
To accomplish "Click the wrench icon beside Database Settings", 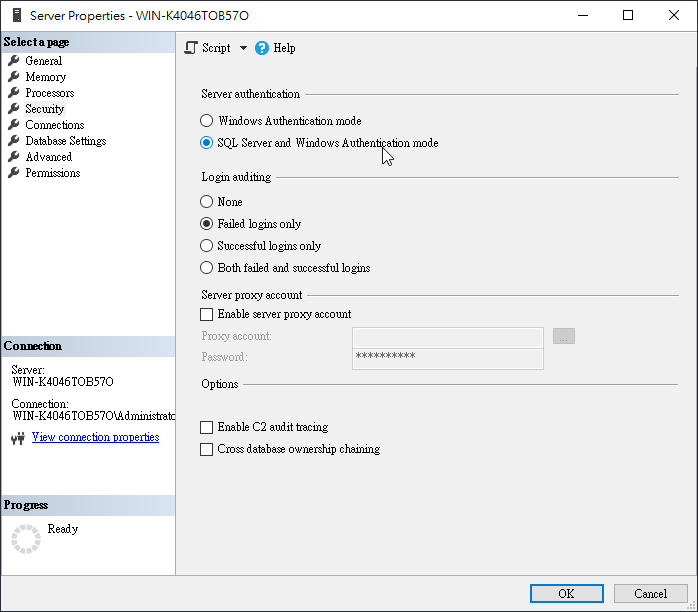I will (x=14, y=140).
